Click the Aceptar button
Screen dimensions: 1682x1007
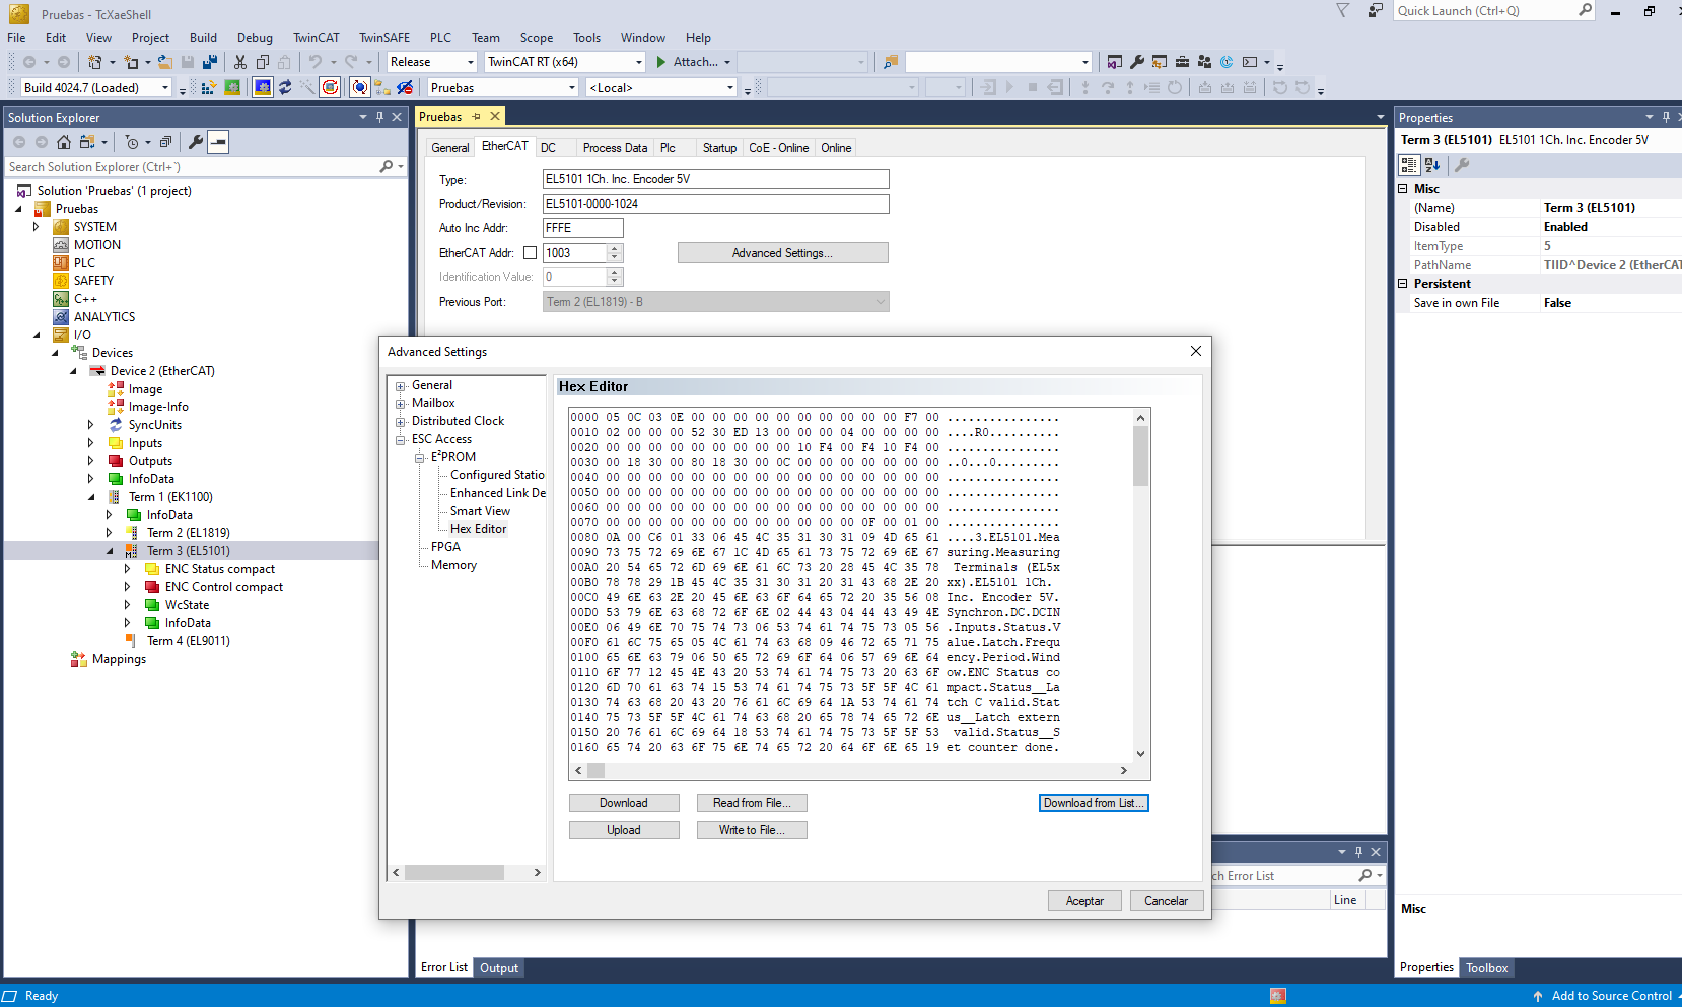coord(1085,901)
